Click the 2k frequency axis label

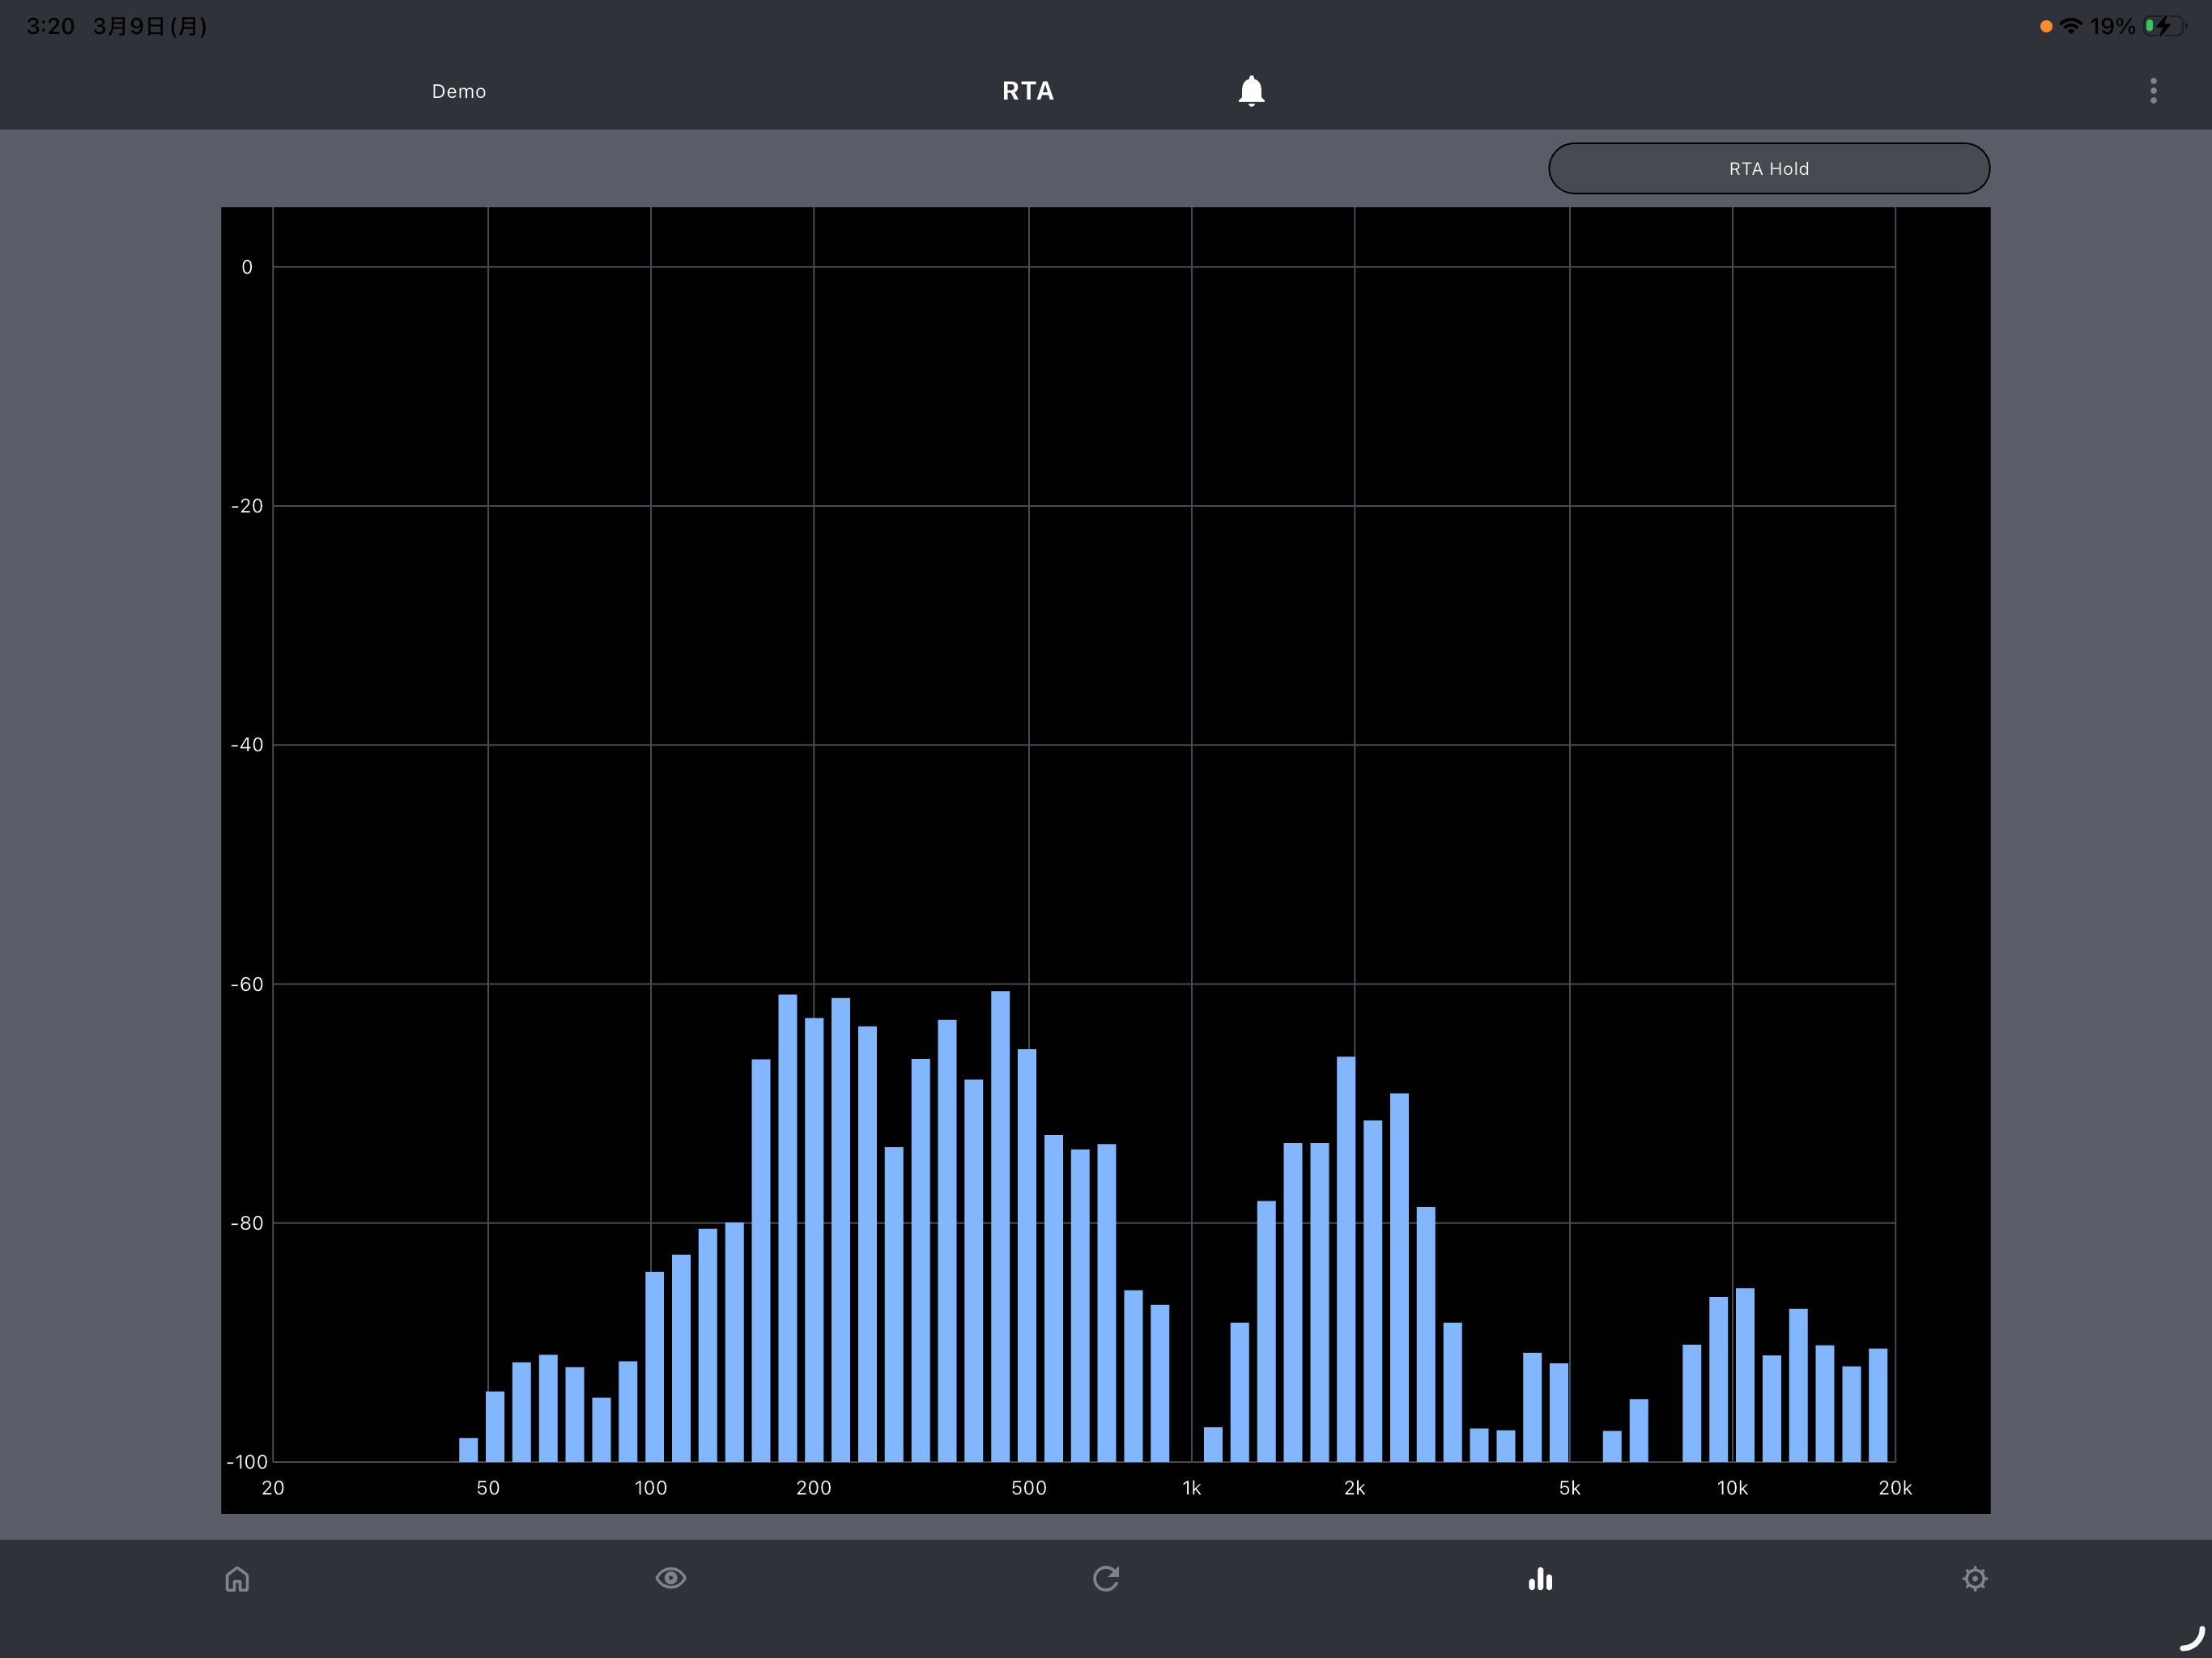point(1355,1488)
